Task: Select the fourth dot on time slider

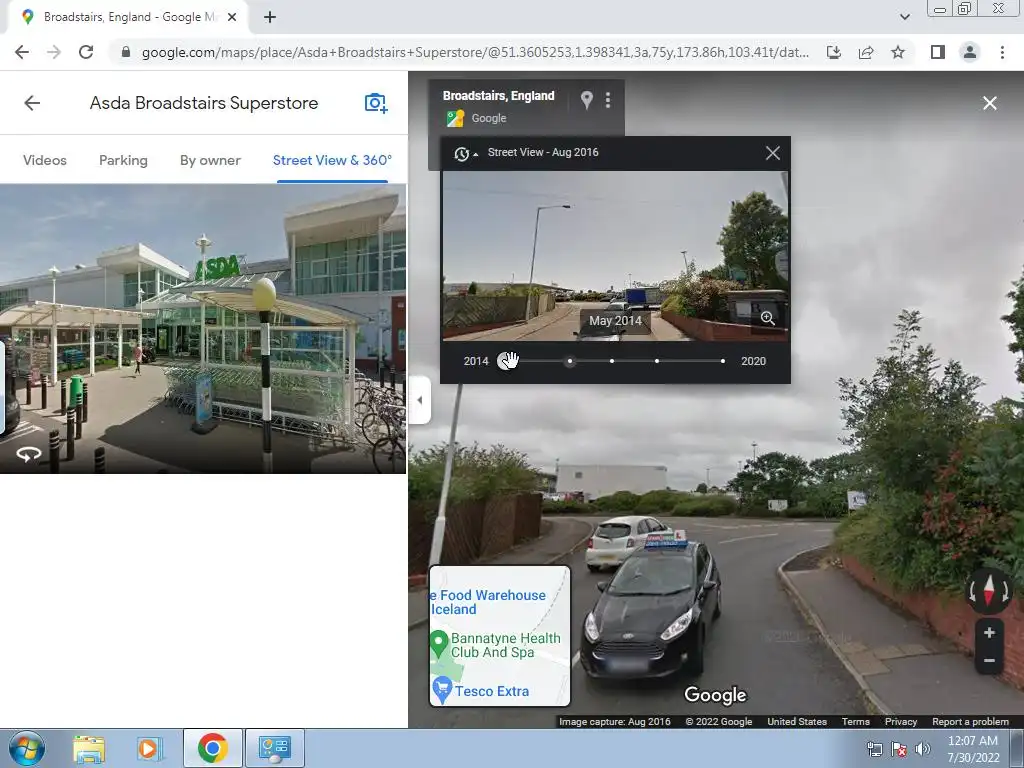Action: pyautogui.click(x=657, y=361)
